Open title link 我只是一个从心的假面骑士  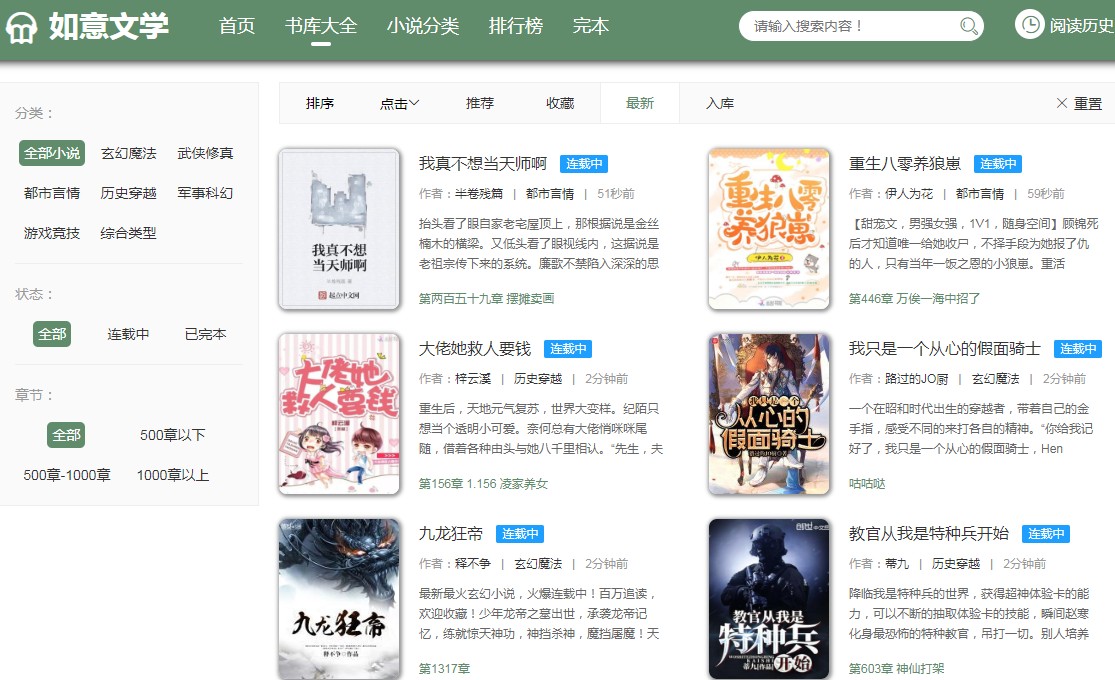point(944,349)
